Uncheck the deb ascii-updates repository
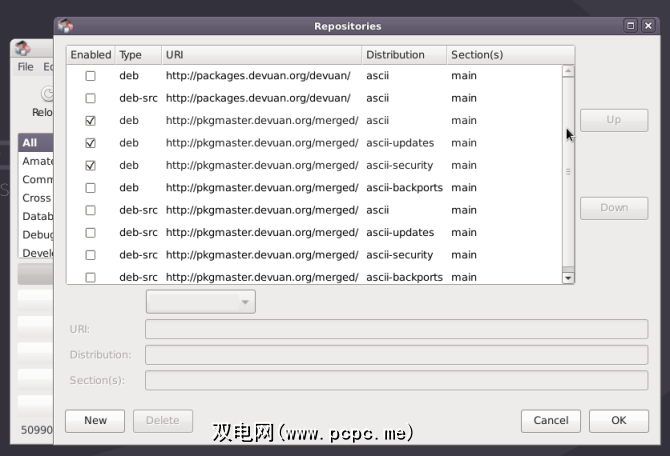Image resolution: width=670 pixels, height=456 pixels. point(90,143)
